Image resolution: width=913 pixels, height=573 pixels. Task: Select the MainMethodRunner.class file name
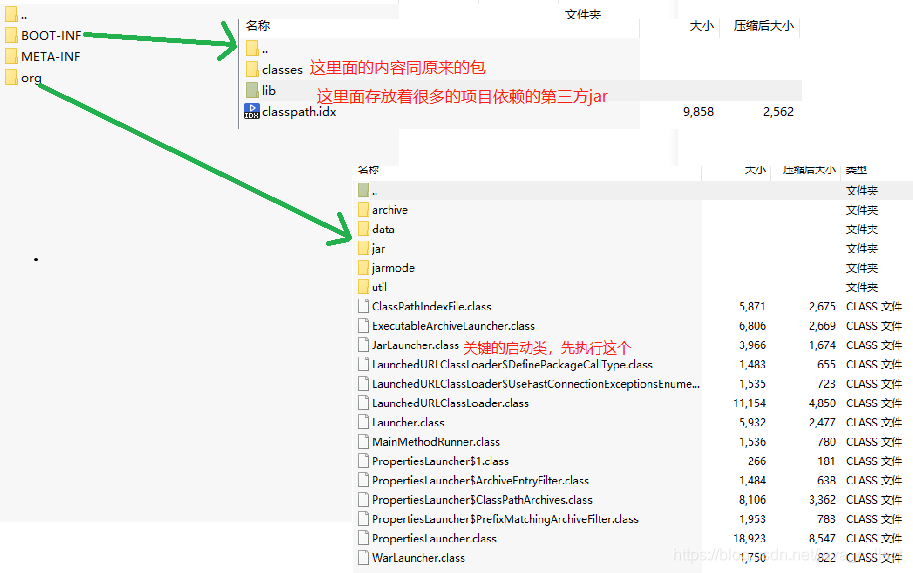[436, 442]
